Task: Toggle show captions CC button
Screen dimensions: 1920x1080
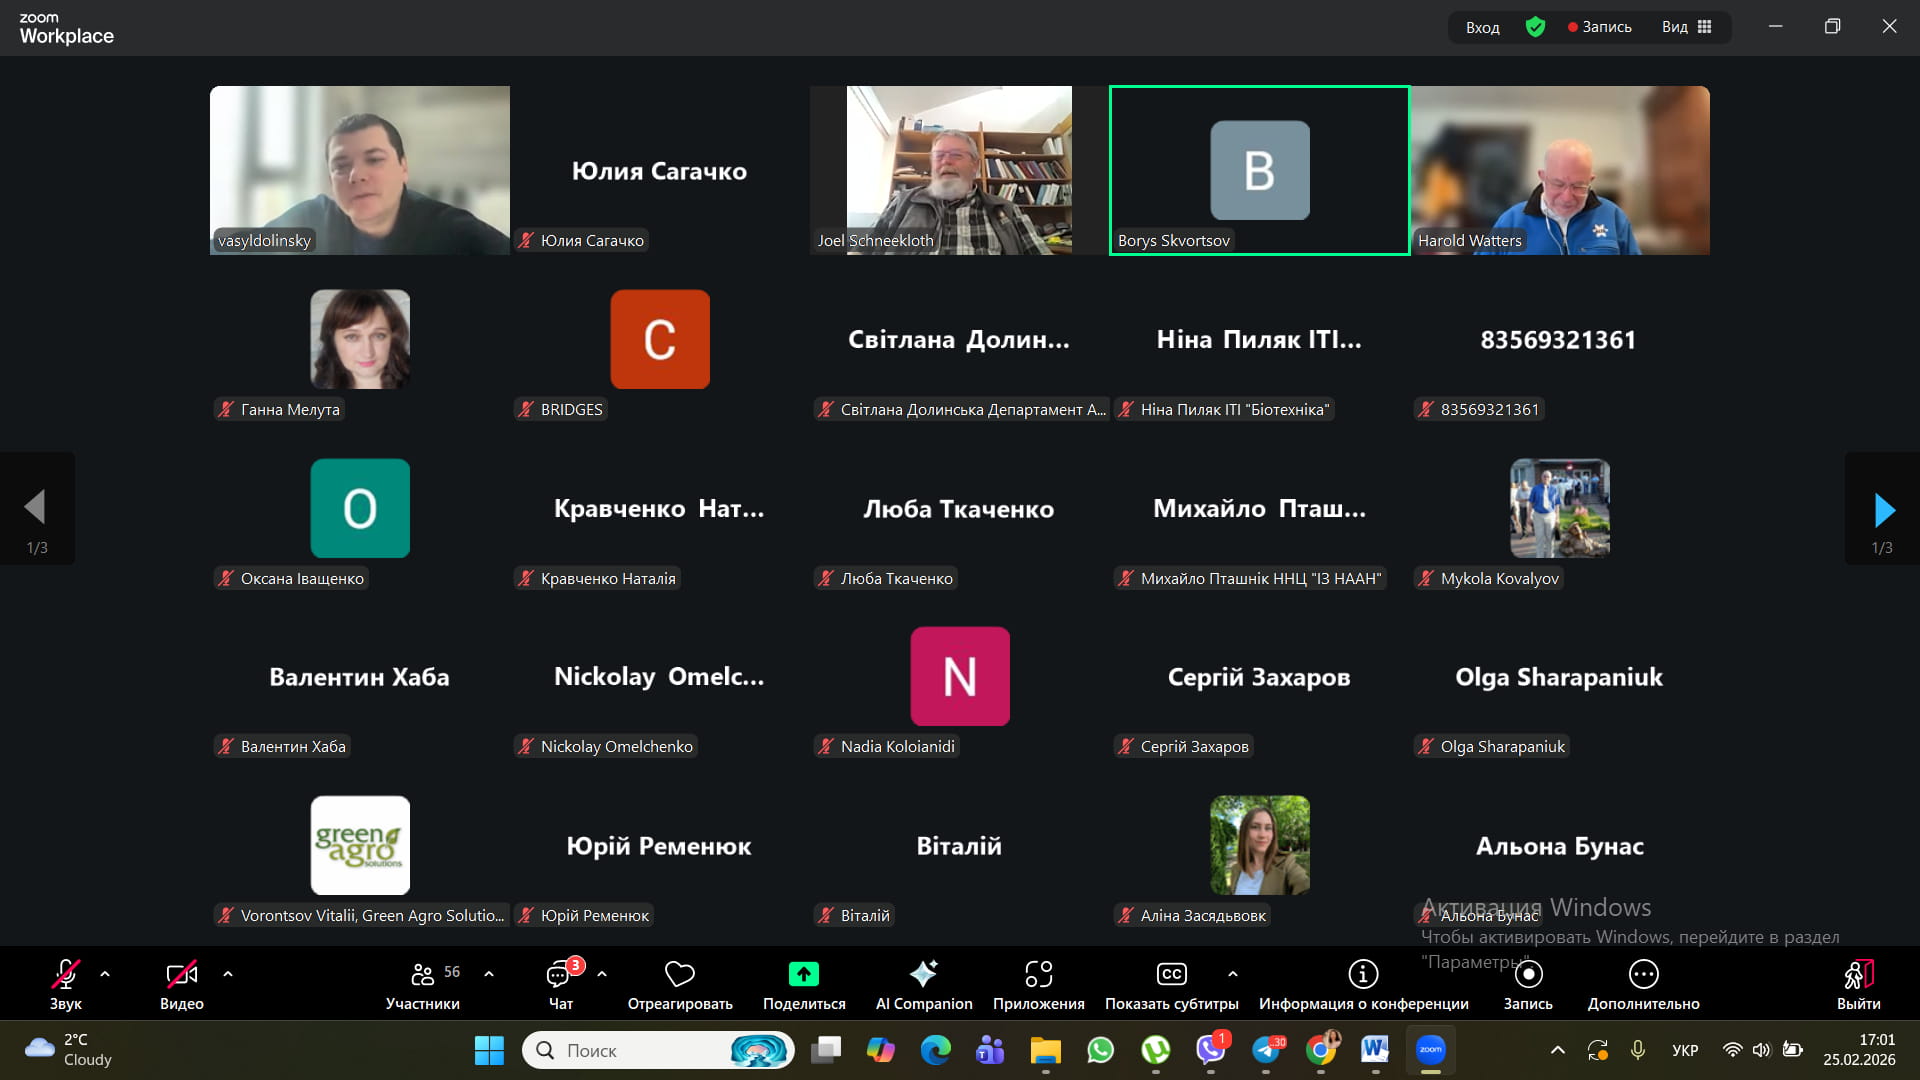Action: [1171, 975]
